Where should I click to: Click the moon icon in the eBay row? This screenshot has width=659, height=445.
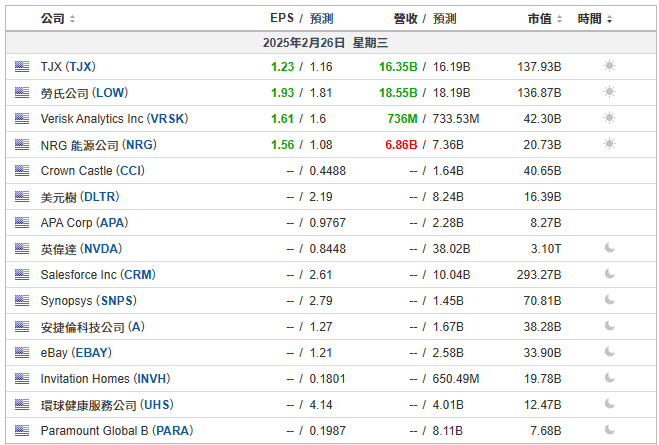coord(609,352)
